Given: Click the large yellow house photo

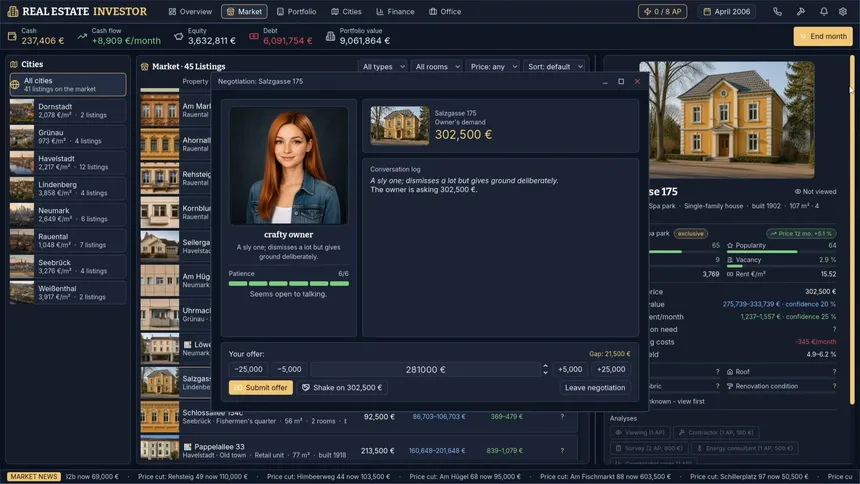Looking at the screenshot, I should coord(727,120).
